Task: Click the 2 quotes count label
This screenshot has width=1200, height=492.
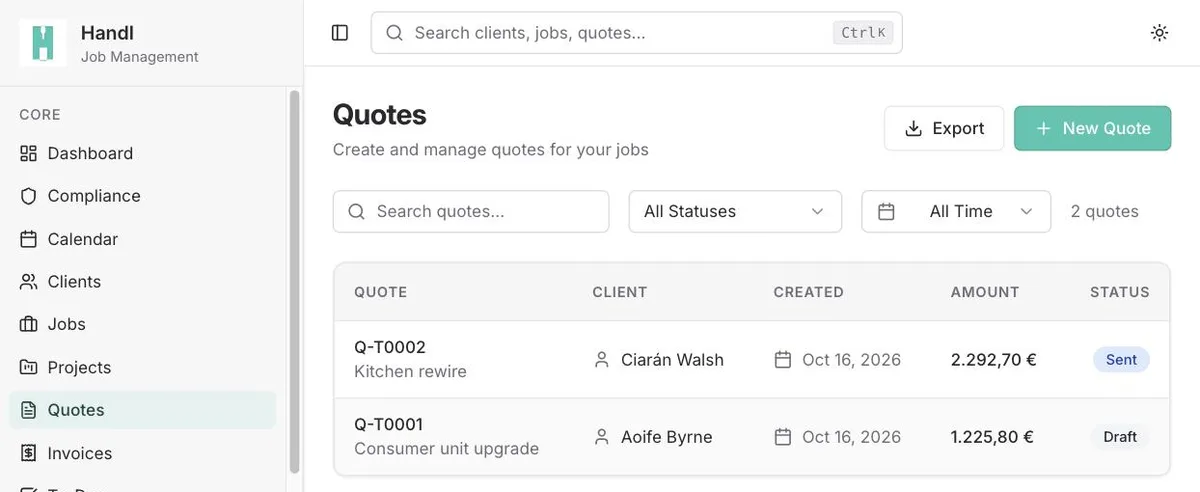Action: [1105, 212]
